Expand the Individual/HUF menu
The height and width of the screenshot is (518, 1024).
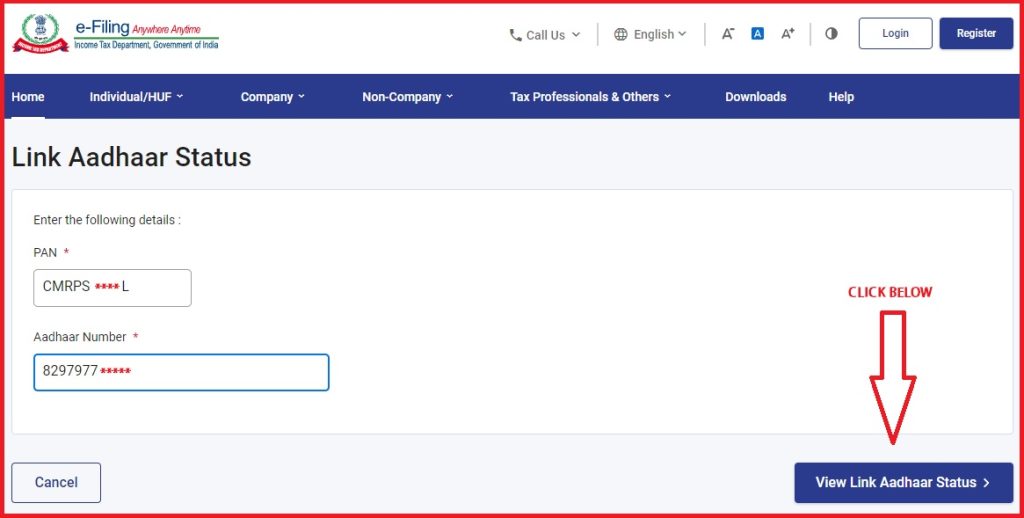pyautogui.click(x=136, y=97)
